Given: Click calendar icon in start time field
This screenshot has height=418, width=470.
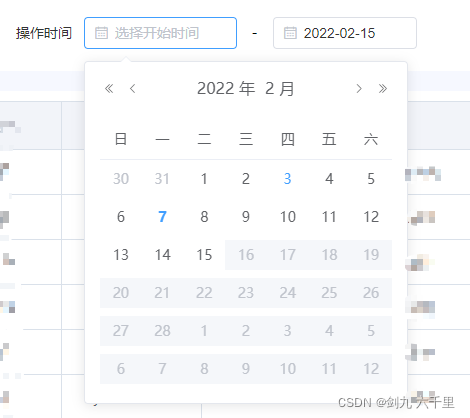Looking at the screenshot, I should tap(101, 33).
